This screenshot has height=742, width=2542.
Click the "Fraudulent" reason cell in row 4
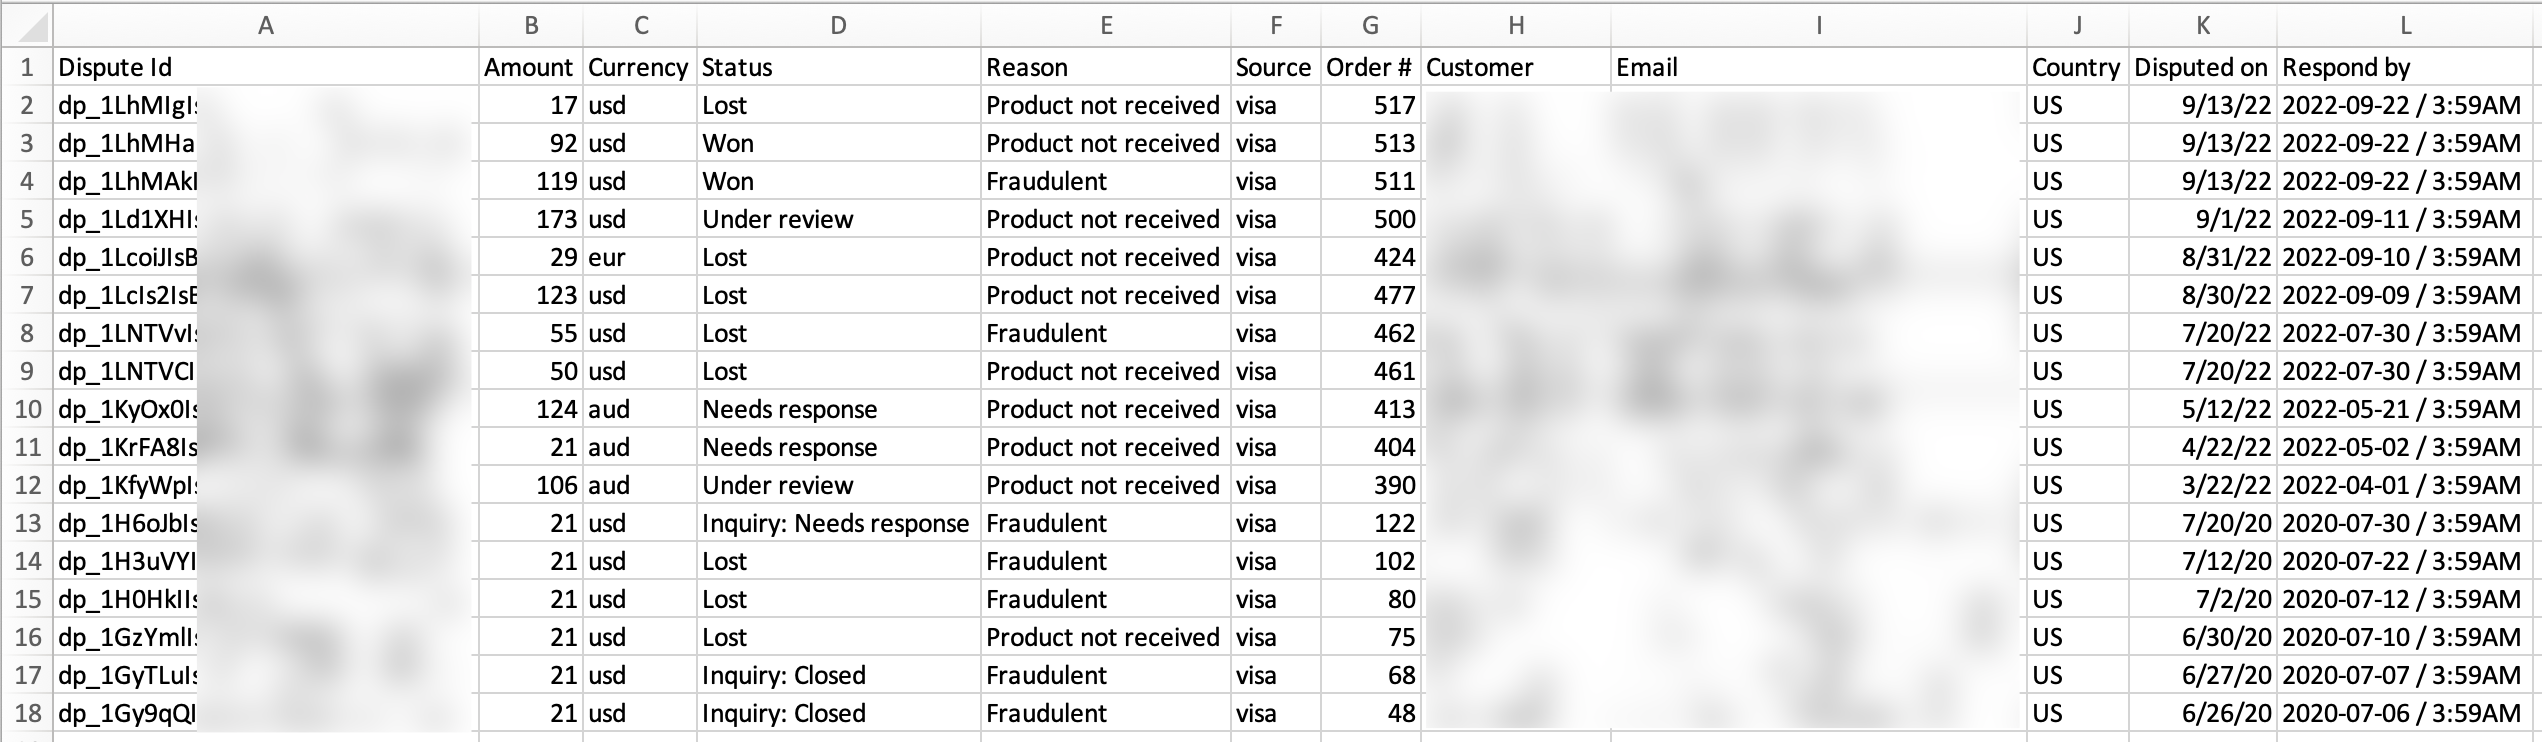click(1105, 181)
